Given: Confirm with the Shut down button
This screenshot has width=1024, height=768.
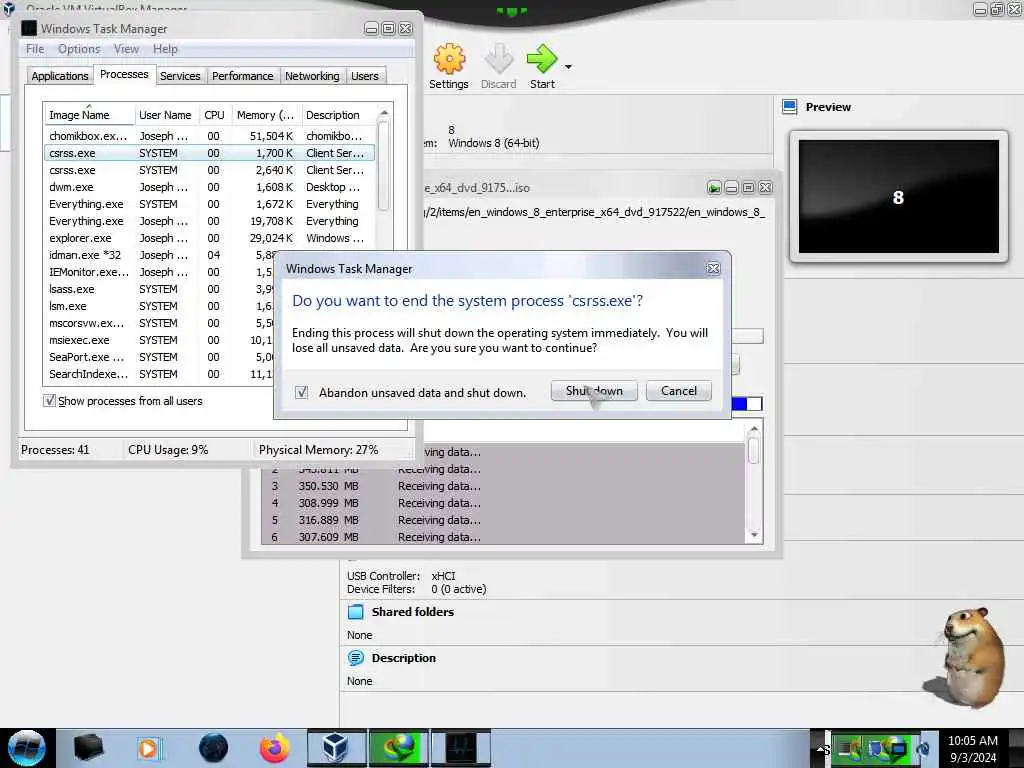Looking at the screenshot, I should coord(594,391).
